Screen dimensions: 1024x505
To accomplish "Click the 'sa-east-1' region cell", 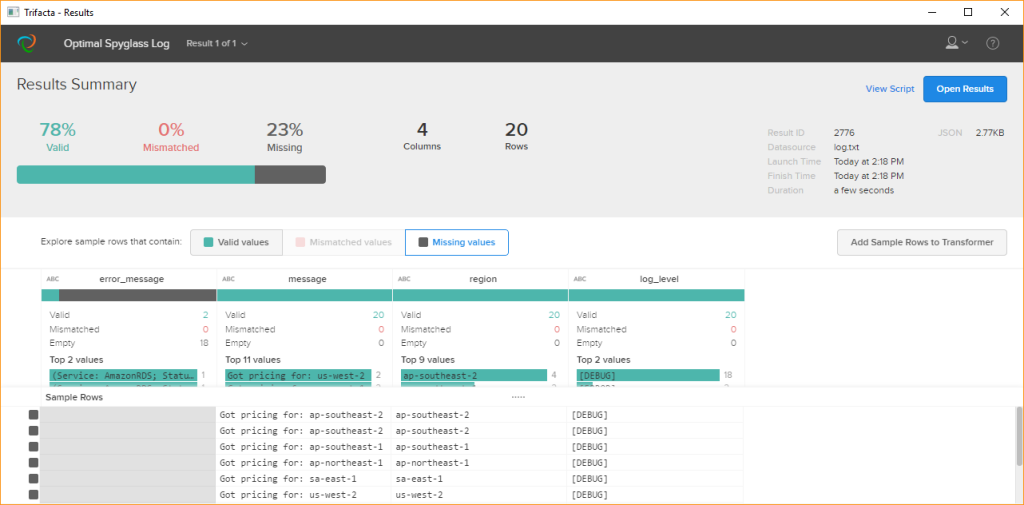I will 479,479.
